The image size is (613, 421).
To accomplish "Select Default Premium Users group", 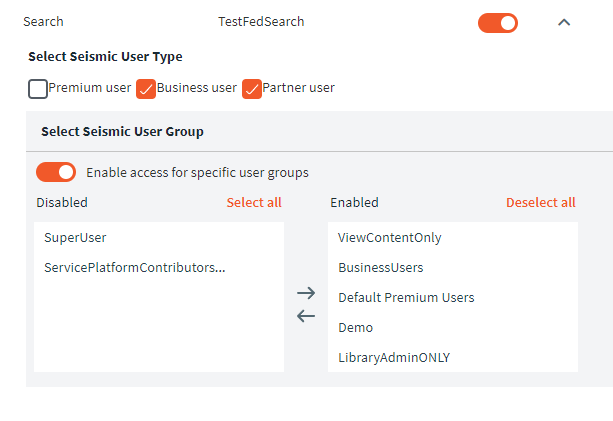I will click(406, 297).
